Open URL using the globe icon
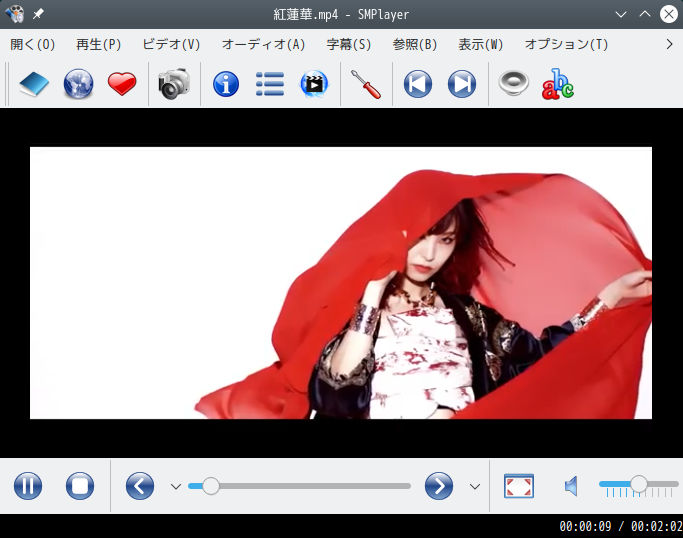Screen dimensions: 683x538 point(78,84)
